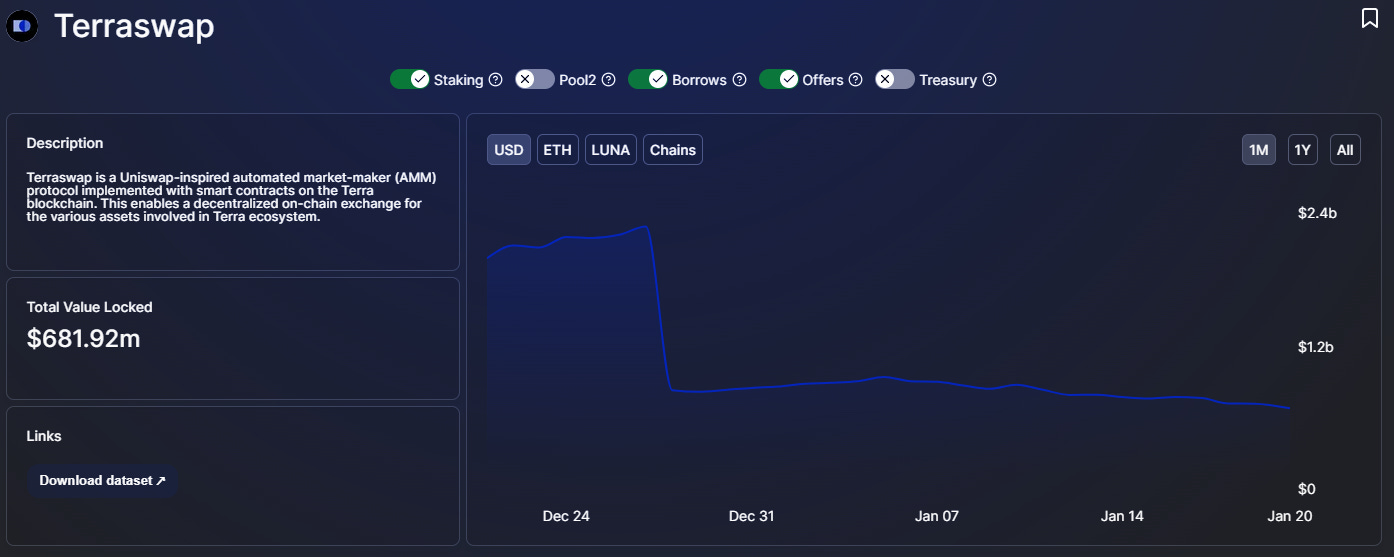Image resolution: width=1394 pixels, height=557 pixels.
Task: Click the Jan 20 axis label
Action: coord(1289,516)
